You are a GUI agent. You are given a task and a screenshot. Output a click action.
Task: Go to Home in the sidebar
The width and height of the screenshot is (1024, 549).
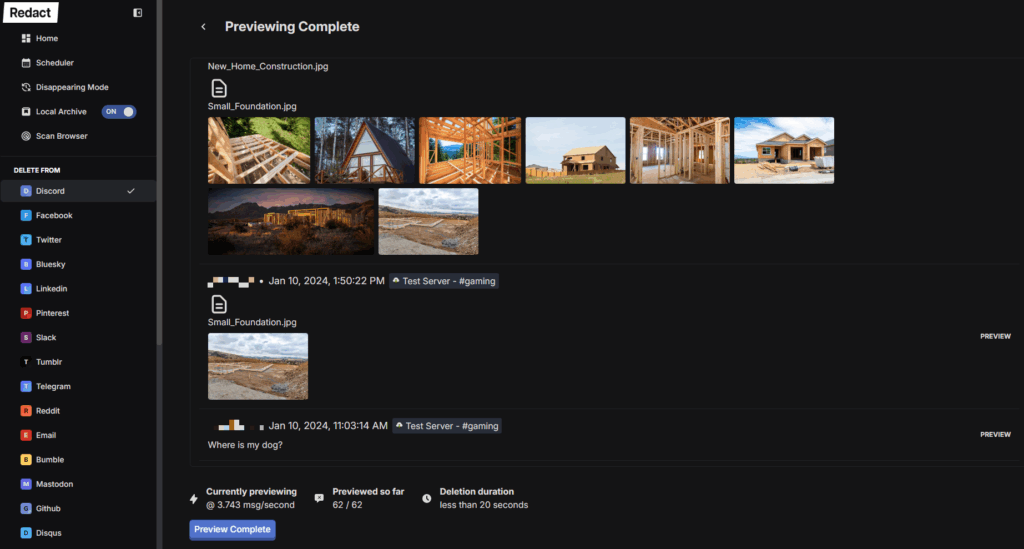(47, 38)
